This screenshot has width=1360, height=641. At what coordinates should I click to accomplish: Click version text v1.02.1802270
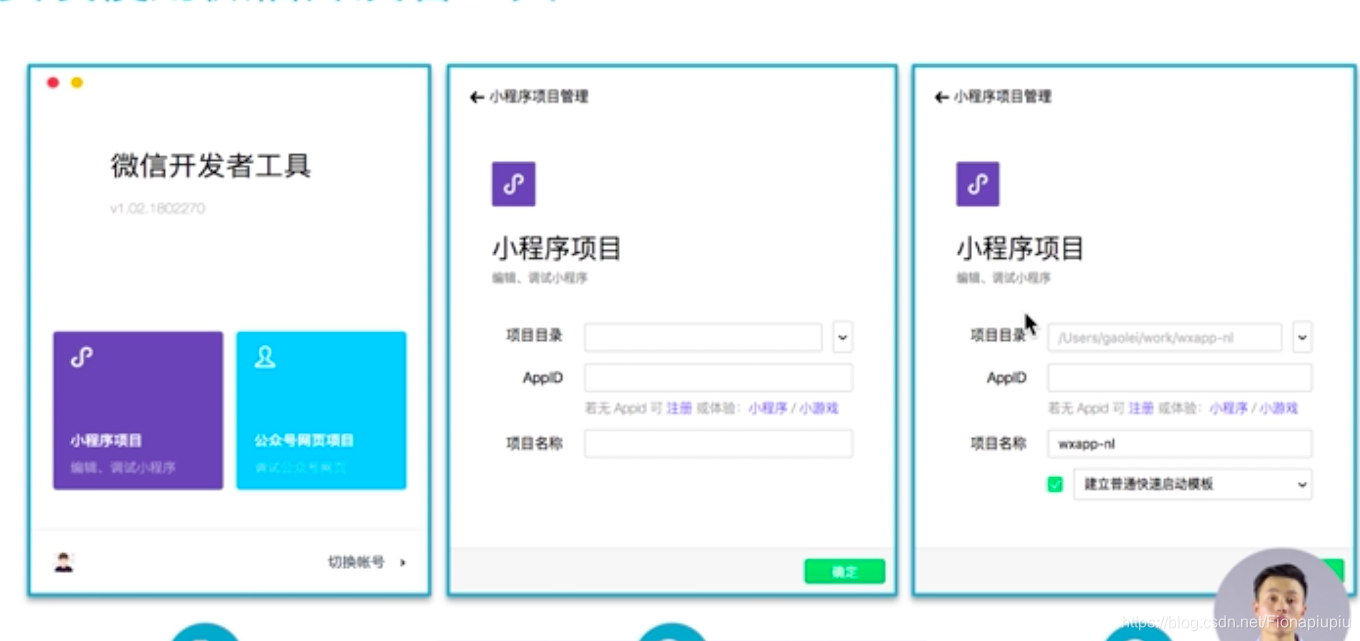click(x=158, y=209)
